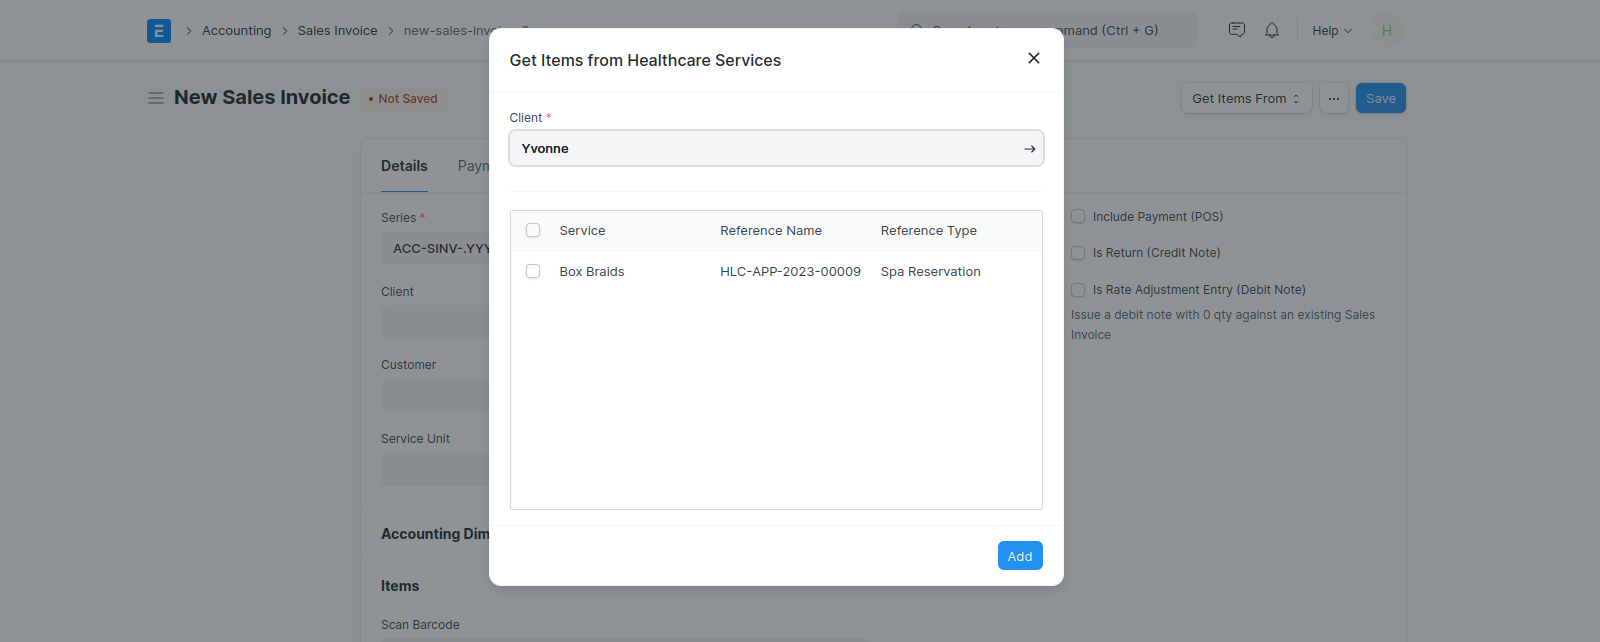Click the Reference Type column header
1600x642 pixels.
coord(929,231)
